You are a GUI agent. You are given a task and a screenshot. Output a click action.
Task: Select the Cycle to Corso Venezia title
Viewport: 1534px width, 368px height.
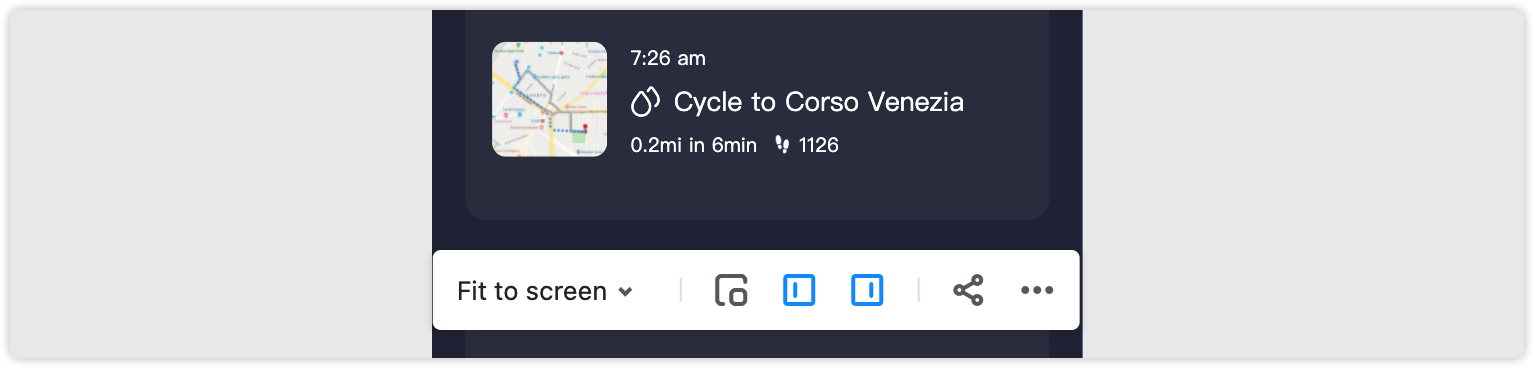tap(819, 101)
